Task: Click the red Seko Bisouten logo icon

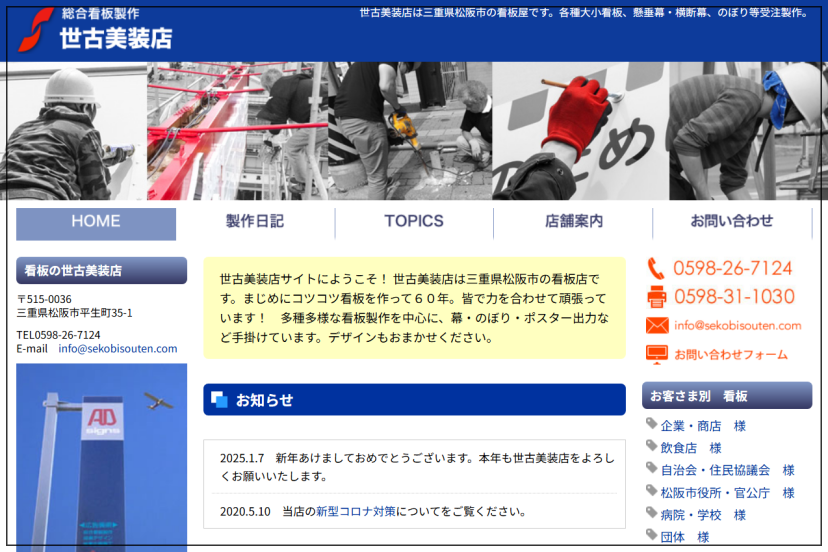Action: (36, 29)
